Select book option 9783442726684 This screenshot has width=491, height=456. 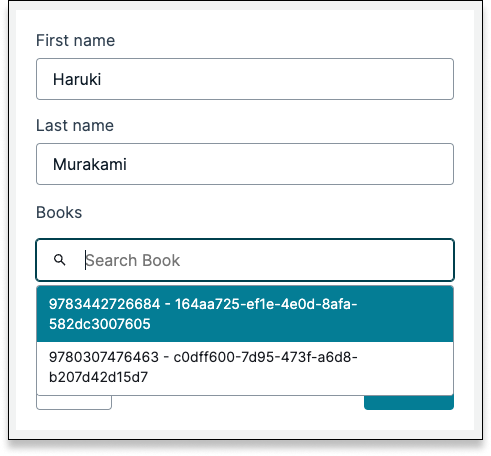(x=245, y=314)
